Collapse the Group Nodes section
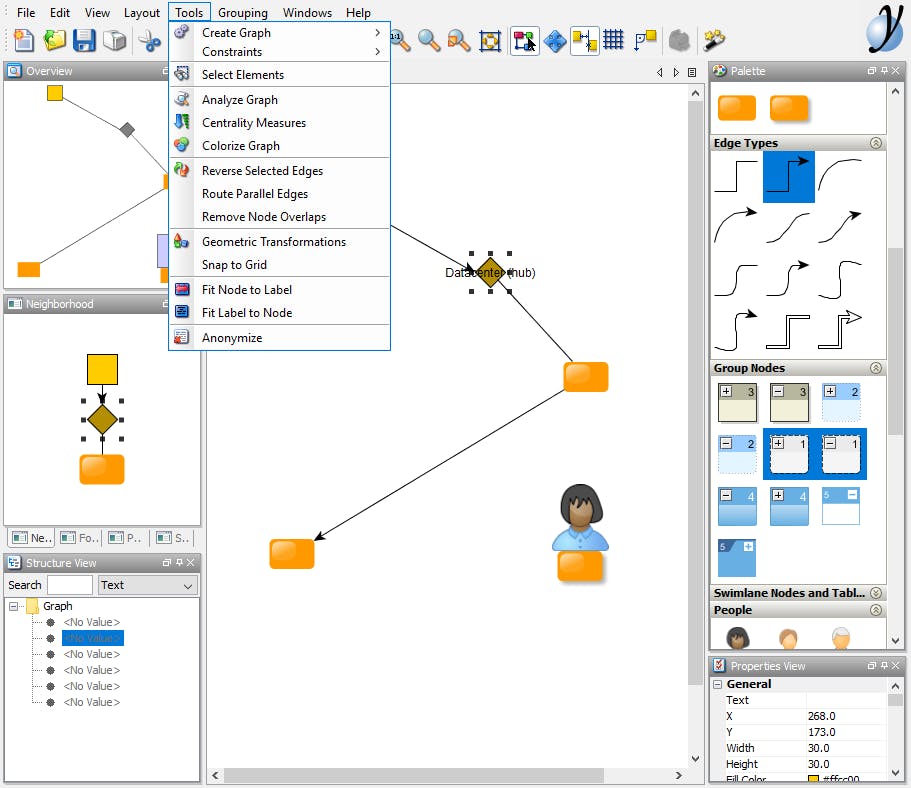Screen dimensions: 911x788 click(878, 367)
